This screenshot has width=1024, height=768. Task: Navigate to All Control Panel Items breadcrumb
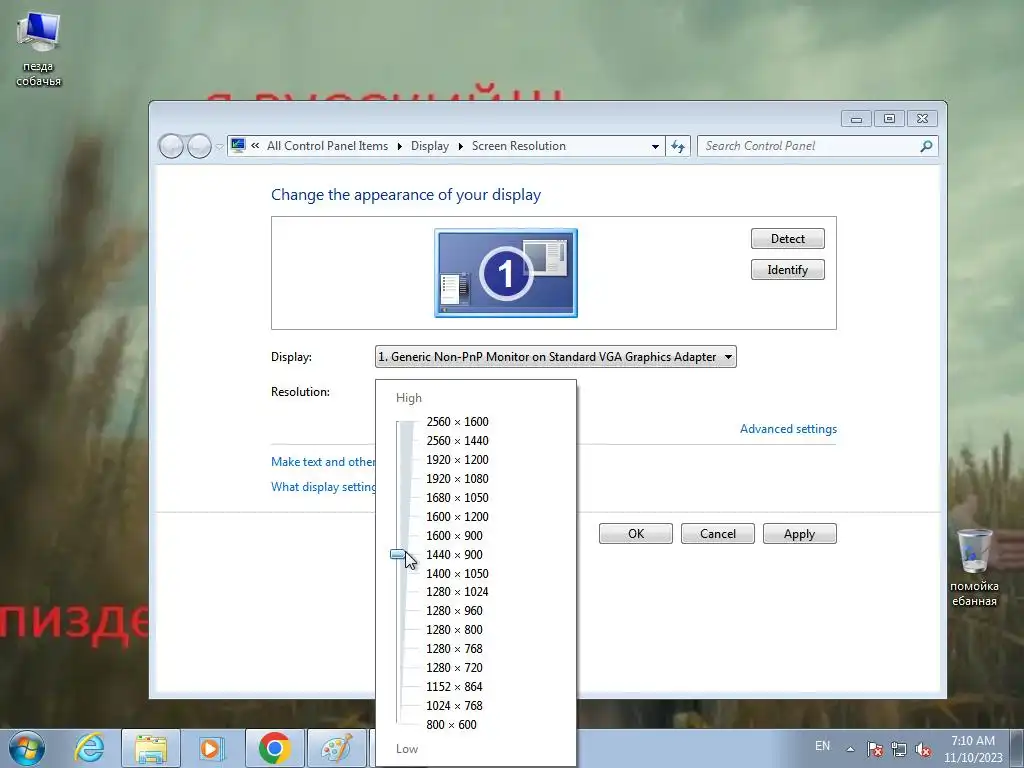327,146
